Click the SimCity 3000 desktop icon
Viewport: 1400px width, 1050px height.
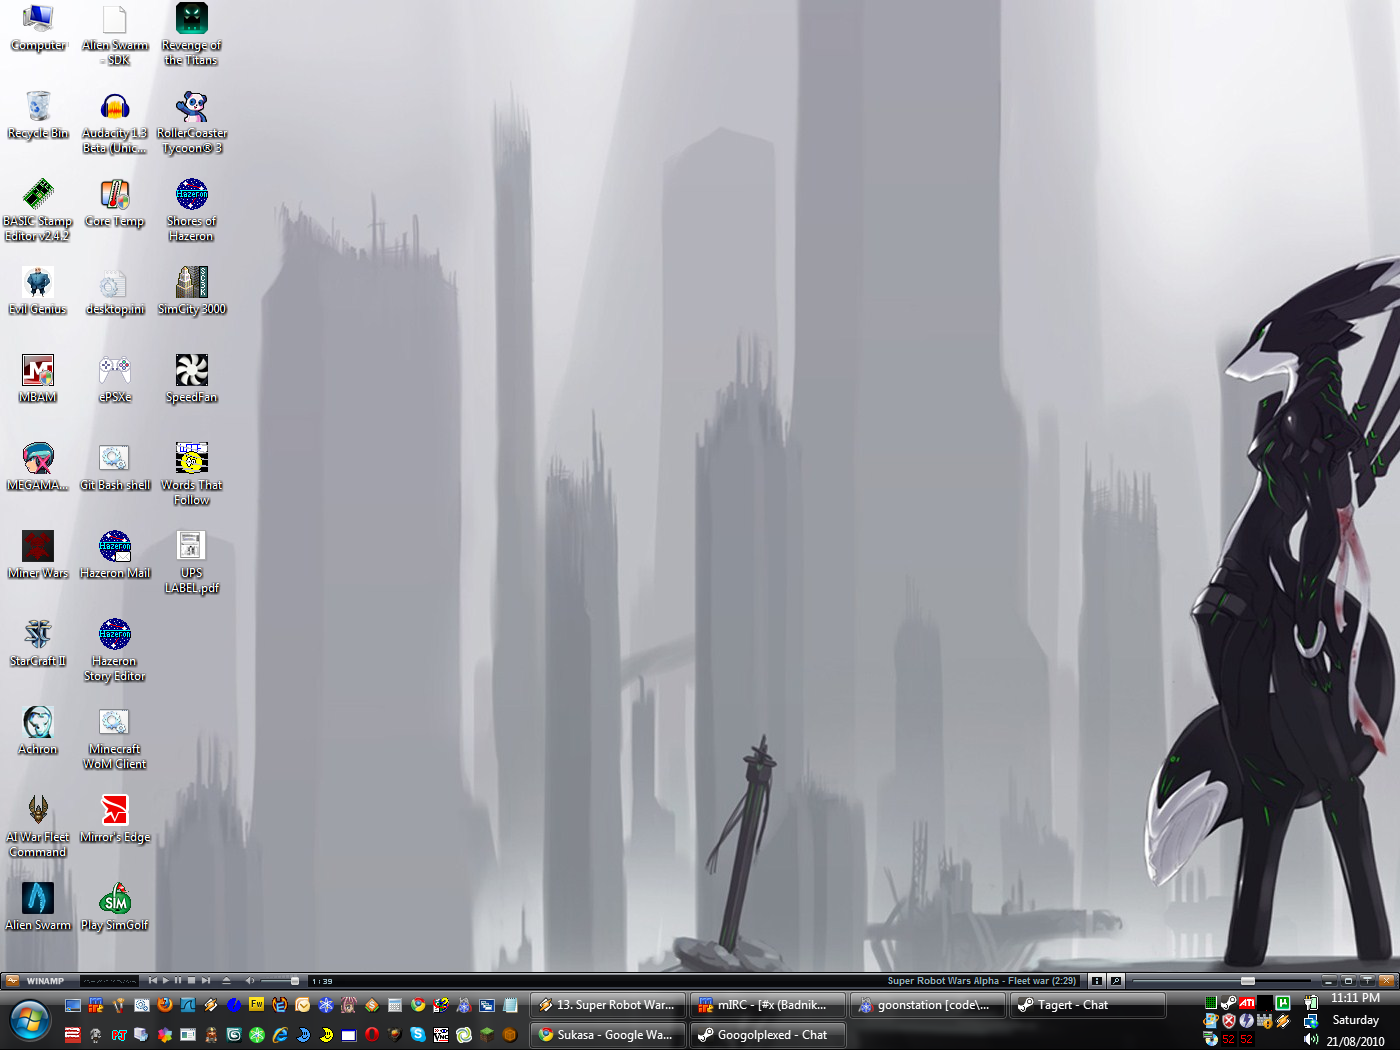(191, 292)
